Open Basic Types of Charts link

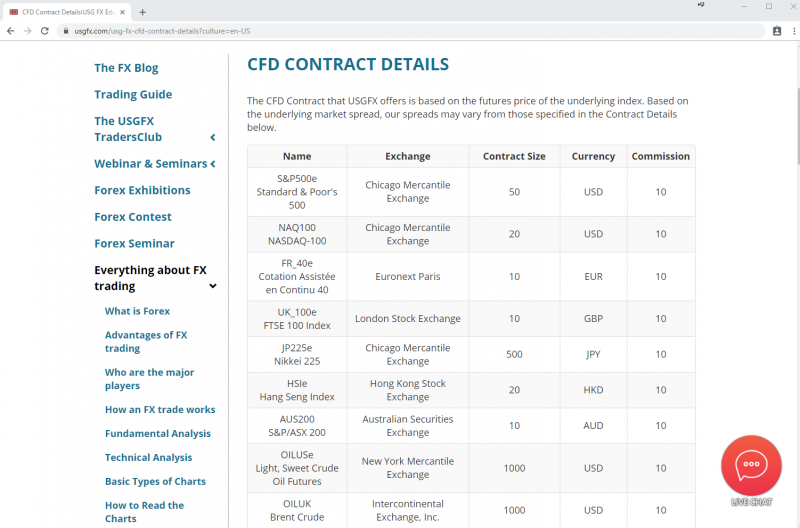(155, 482)
